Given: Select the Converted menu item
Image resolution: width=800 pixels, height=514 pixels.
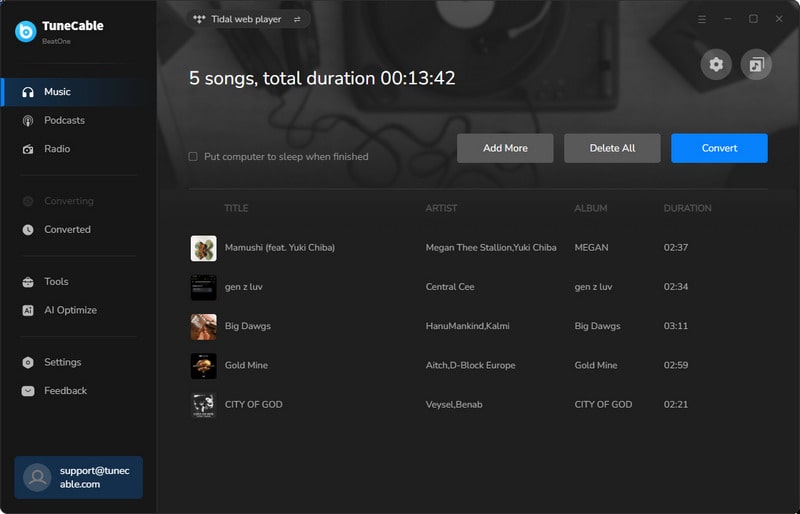Looking at the screenshot, I should pos(67,230).
